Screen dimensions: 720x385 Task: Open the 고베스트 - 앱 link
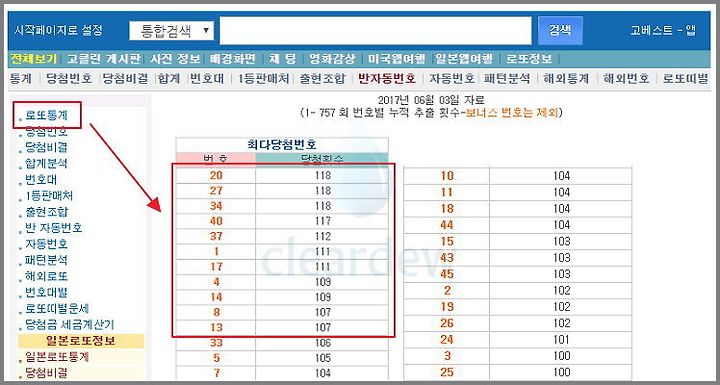click(x=663, y=31)
